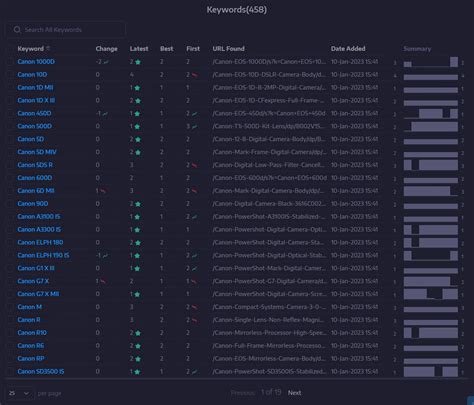Open the 25 per page dropdown

(x=20, y=393)
